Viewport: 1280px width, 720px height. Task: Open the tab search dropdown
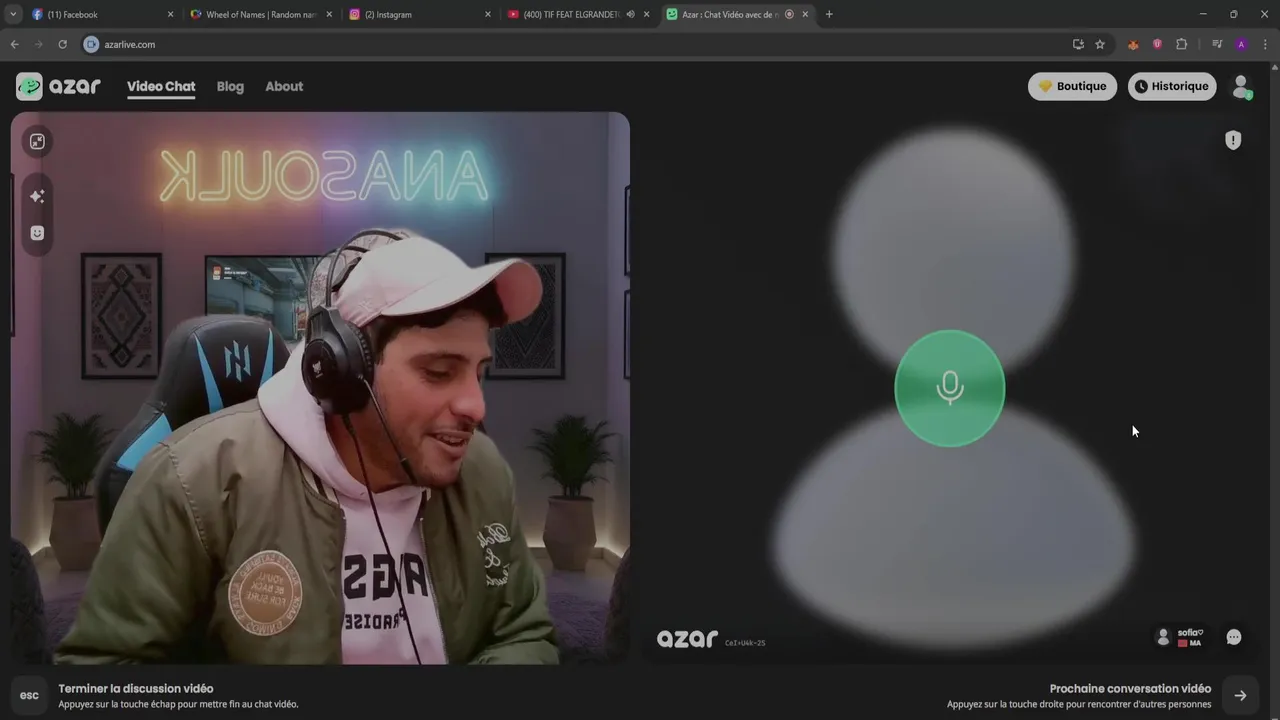coord(13,14)
